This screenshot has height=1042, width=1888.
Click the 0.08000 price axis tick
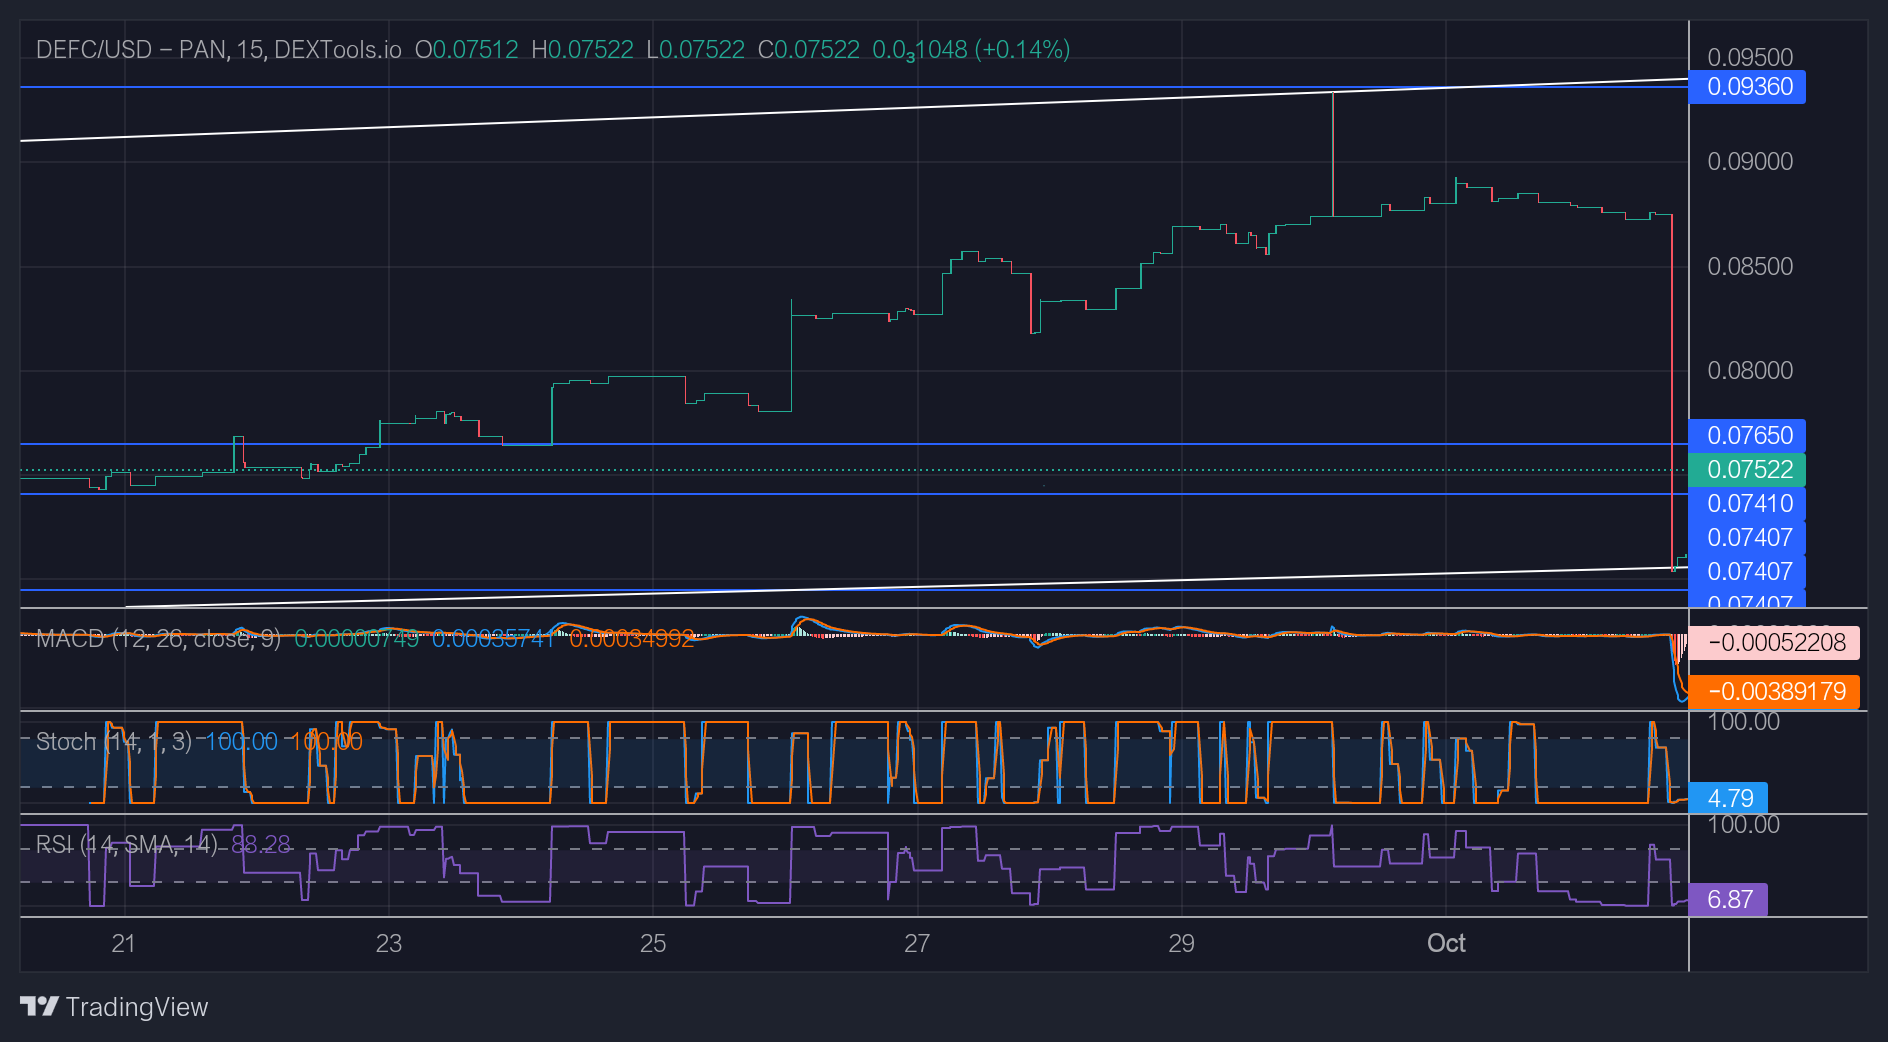click(x=1750, y=371)
